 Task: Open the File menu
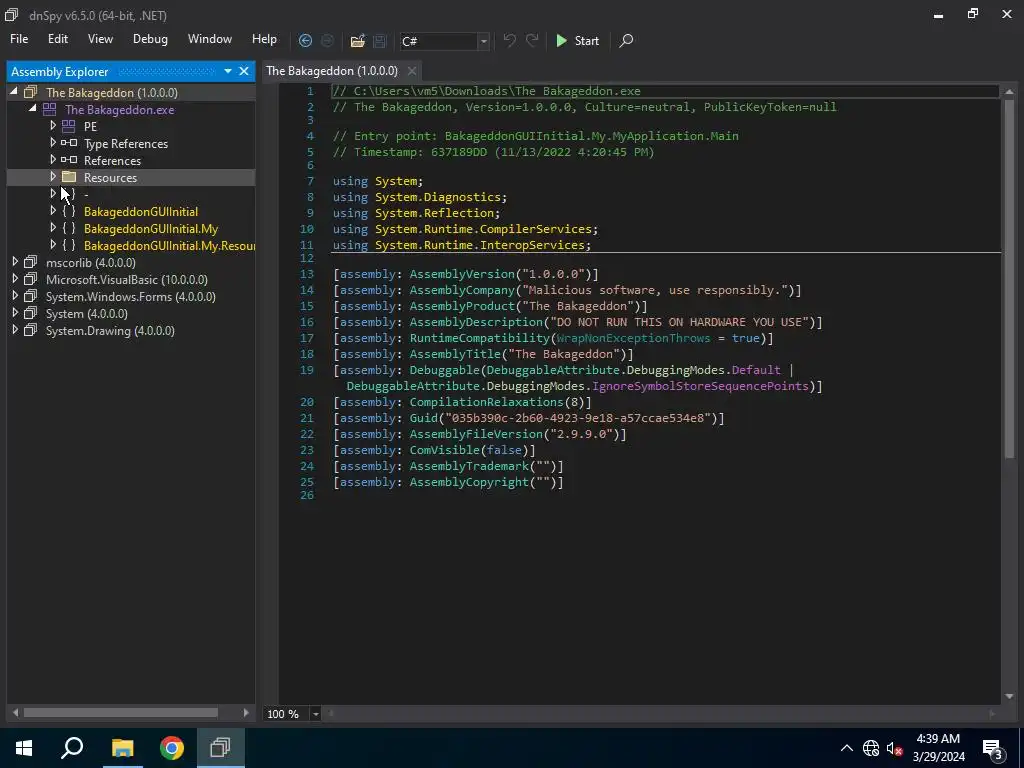[19, 39]
